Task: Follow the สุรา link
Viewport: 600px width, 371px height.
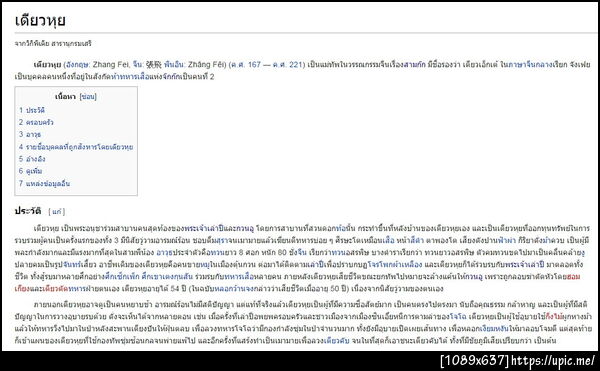Action: [223, 241]
